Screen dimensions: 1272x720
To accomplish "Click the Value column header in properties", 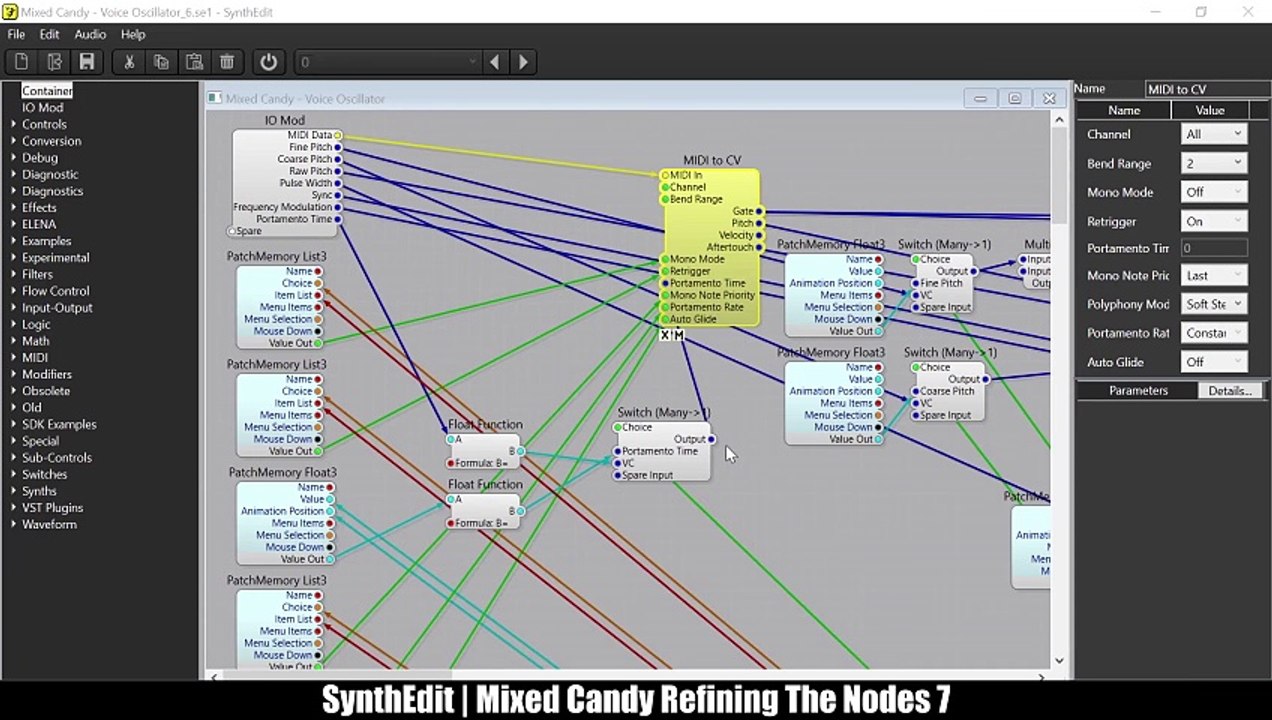I will 1209,110.
